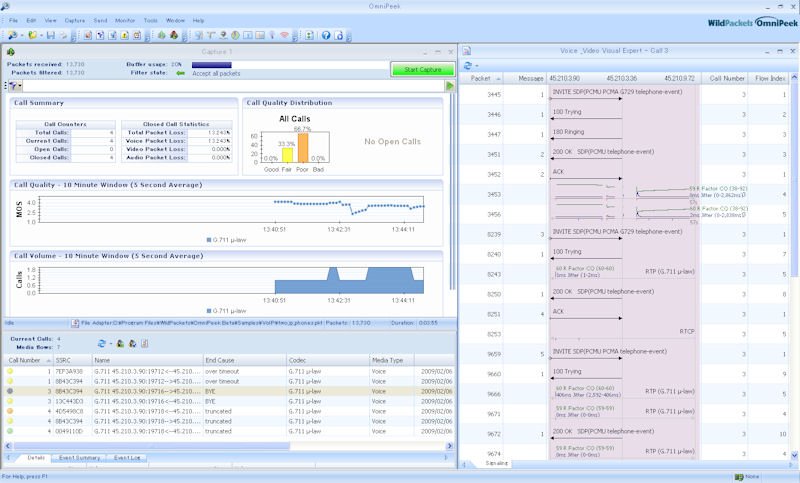Select the row with SSRC 13C443D3

click(x=229, y=401)
